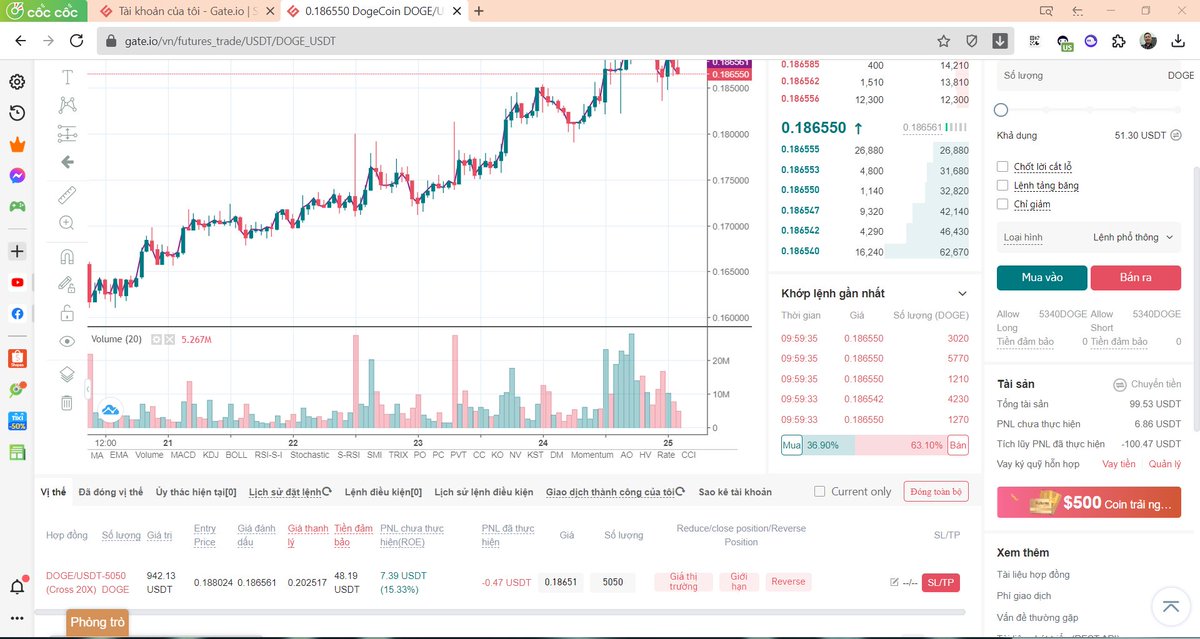The height and width of the screenshot is (639, 1200).
Task: Click Reverse position button
Action: click(788, 581)
